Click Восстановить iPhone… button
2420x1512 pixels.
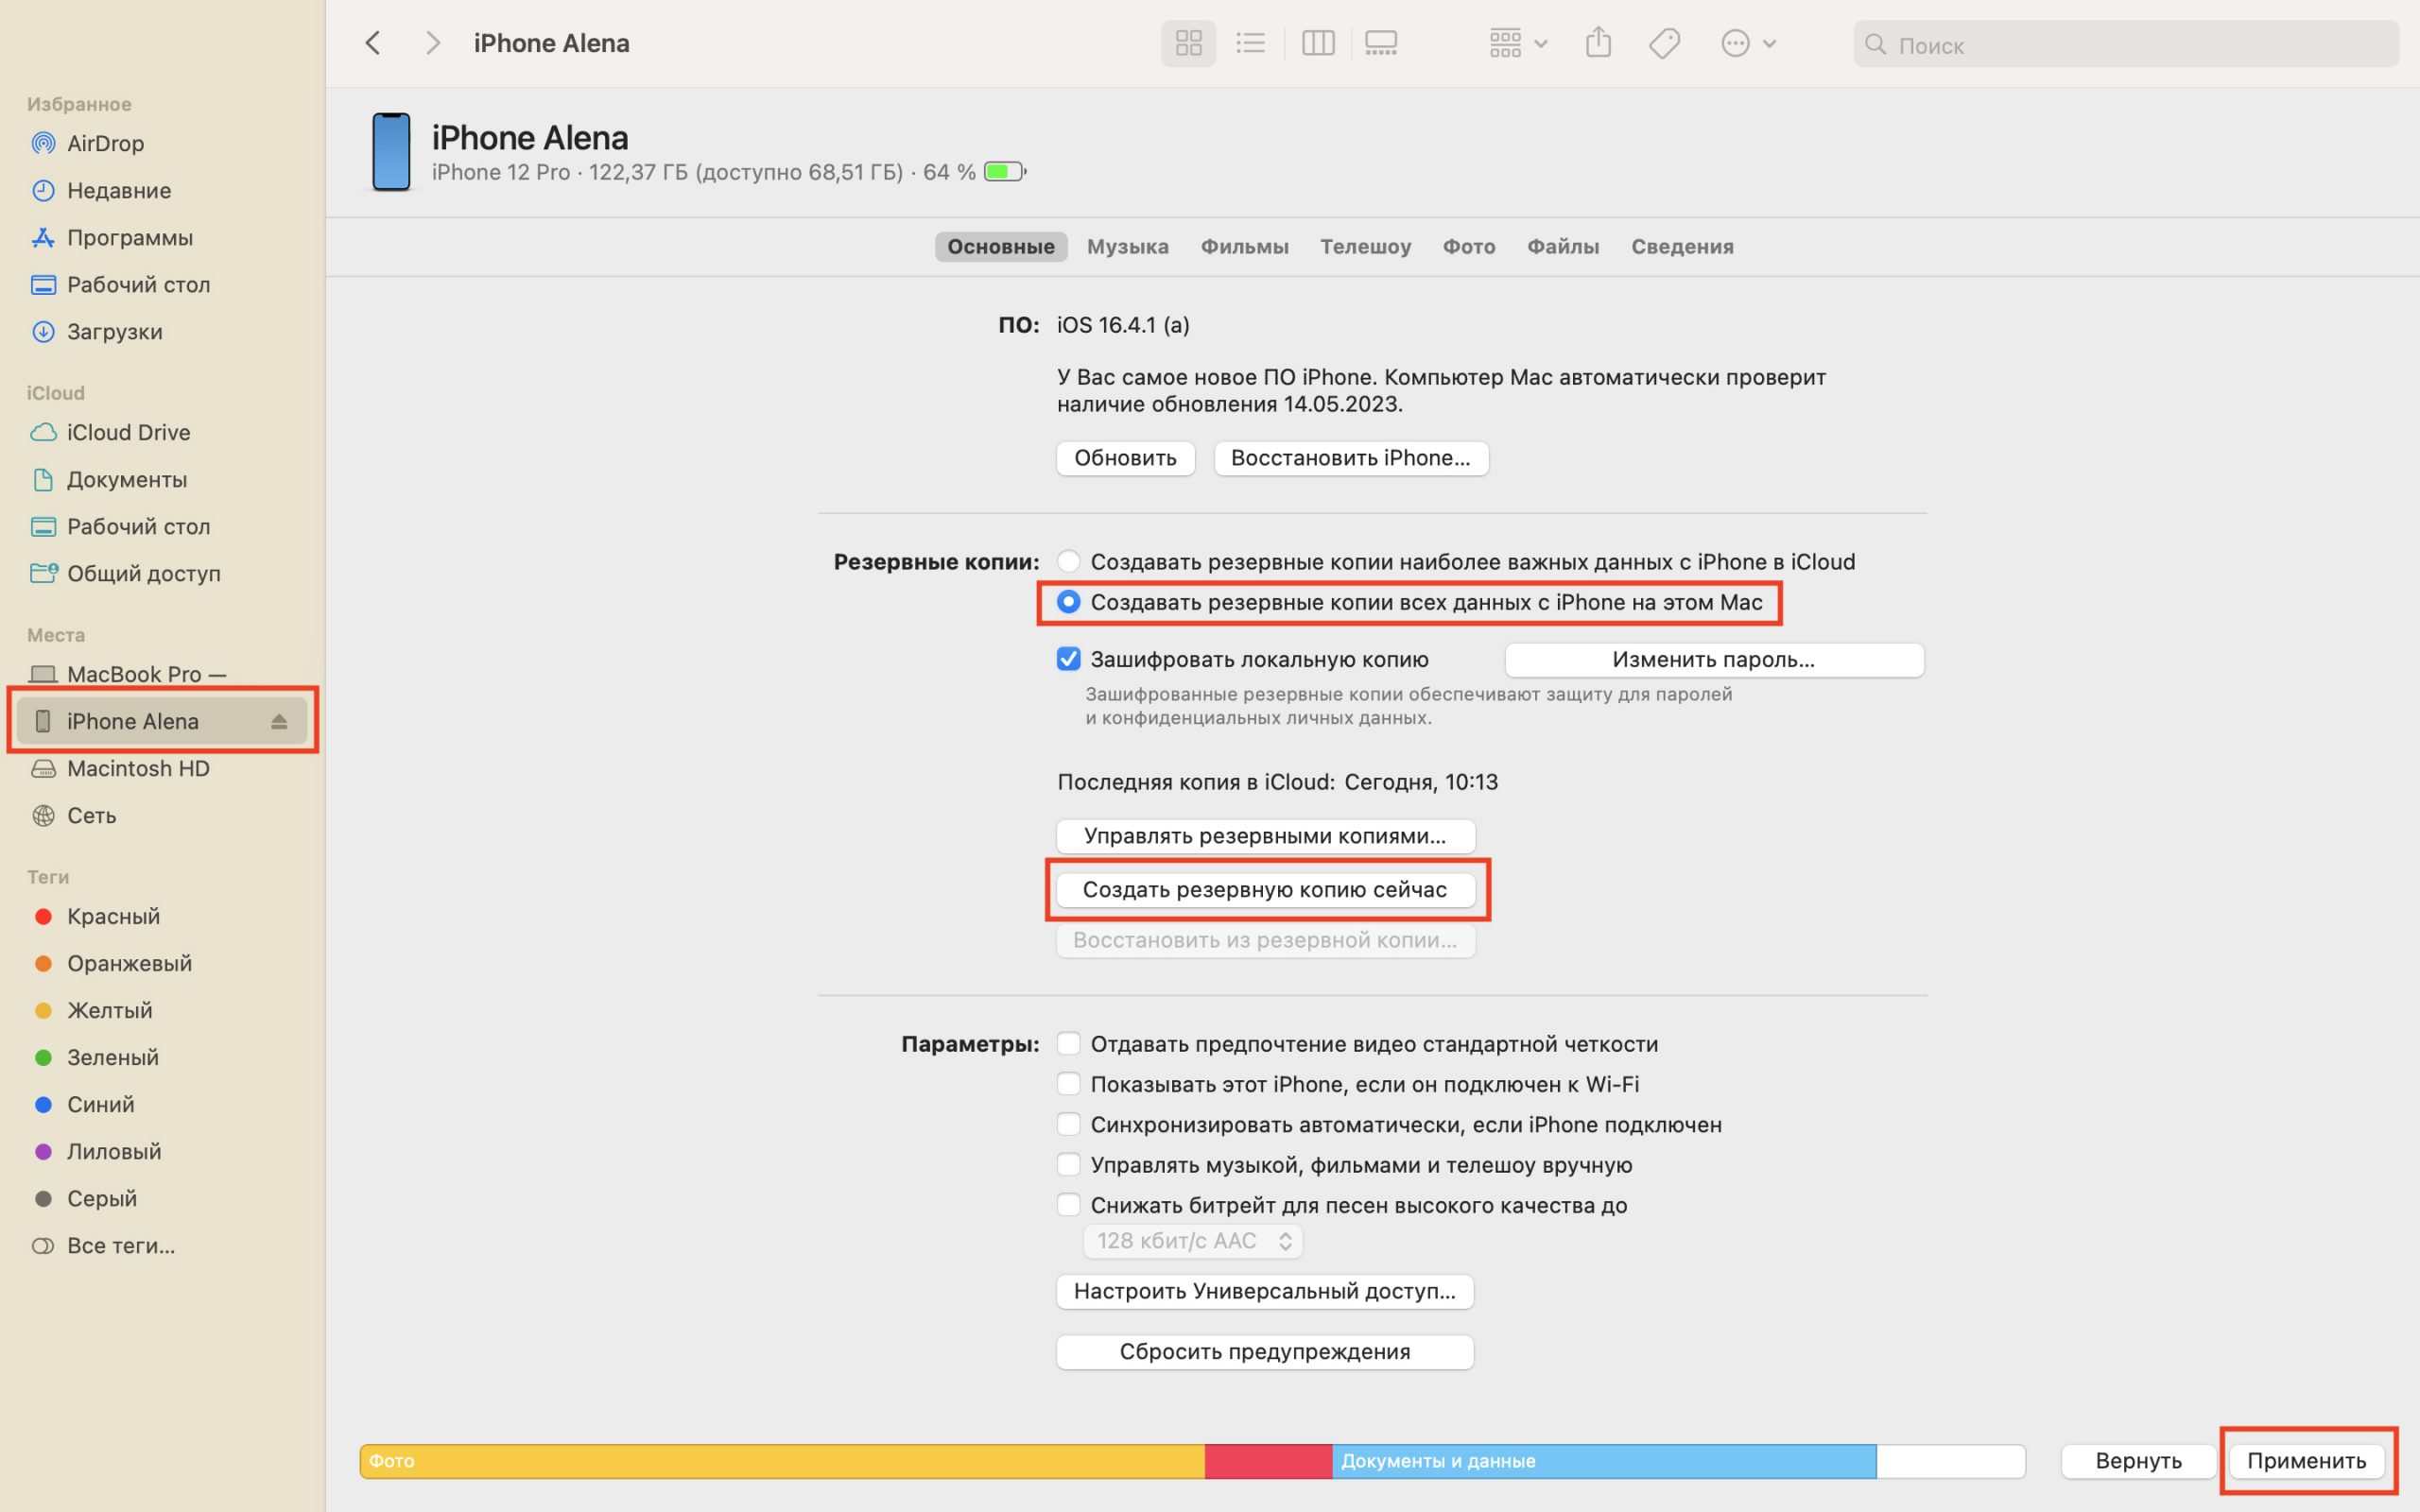1350,458
